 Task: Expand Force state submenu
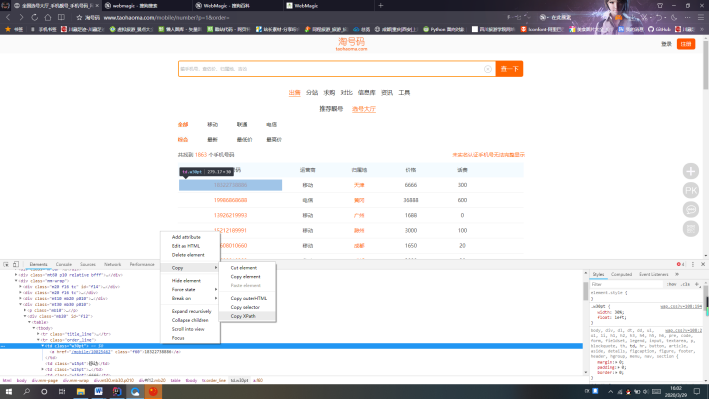click(x=190, y=290)
